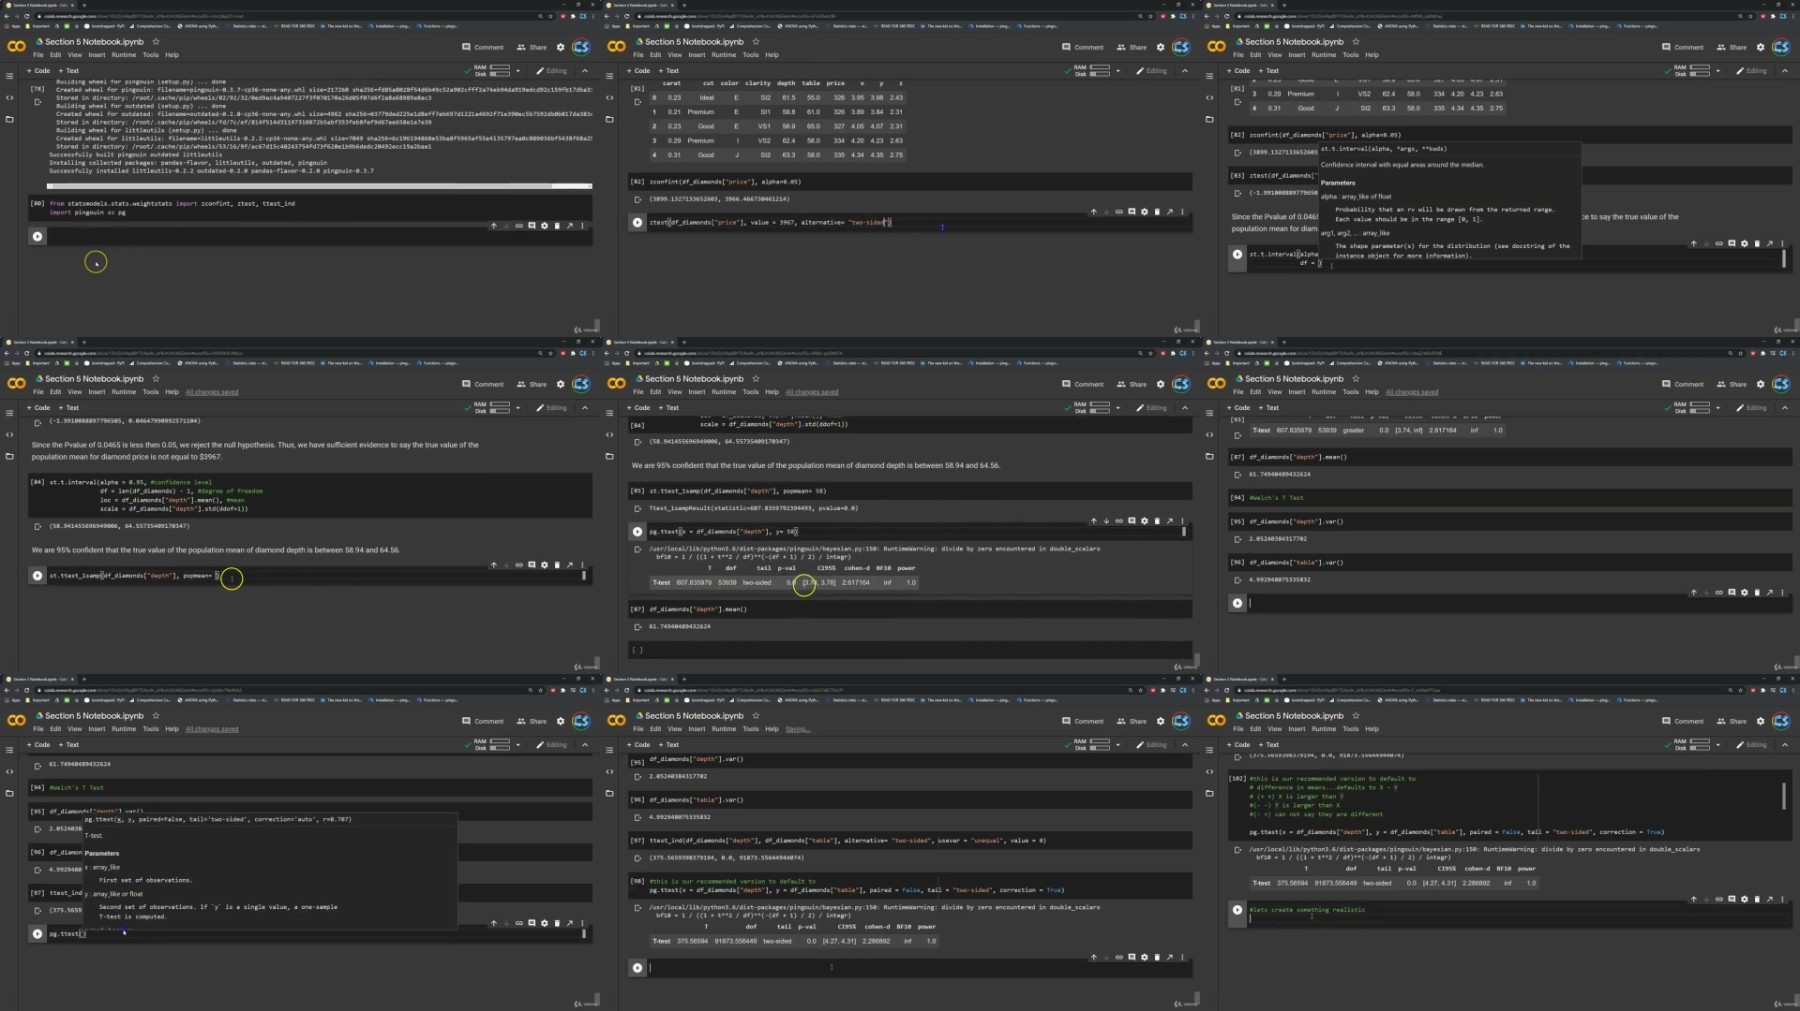Open RAM/Disk dropdown above the pip install logs

518,71
